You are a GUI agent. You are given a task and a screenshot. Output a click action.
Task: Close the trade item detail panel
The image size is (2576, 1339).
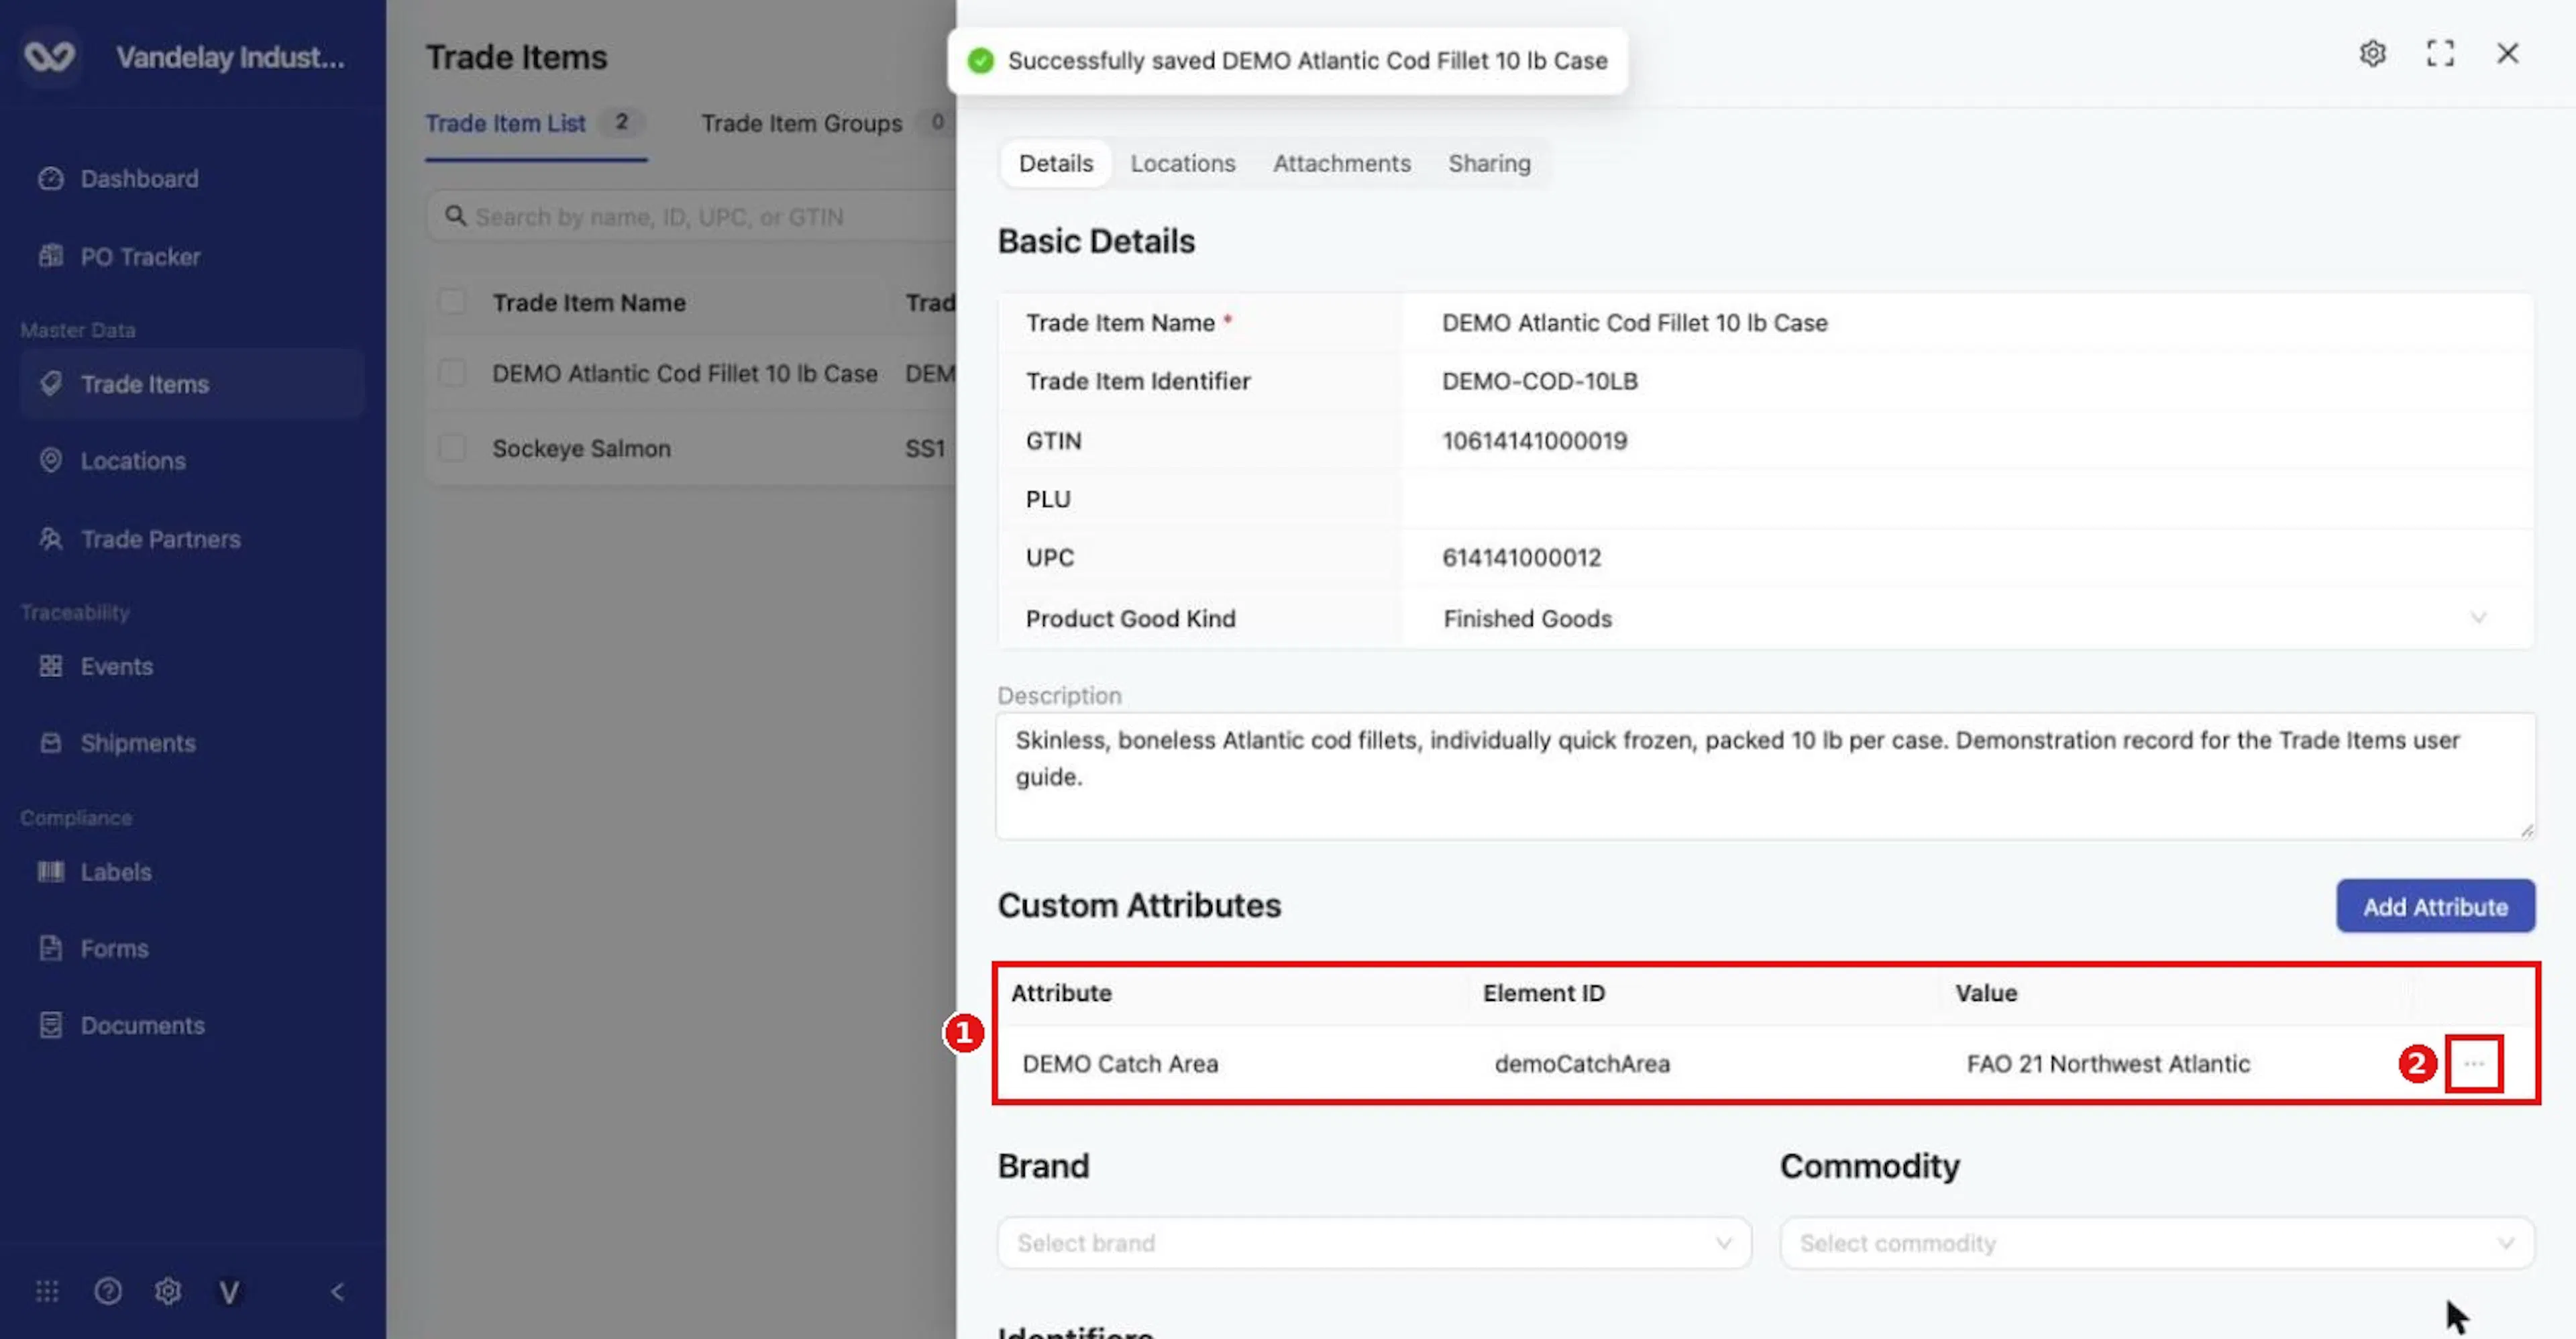pos(2508,53)
